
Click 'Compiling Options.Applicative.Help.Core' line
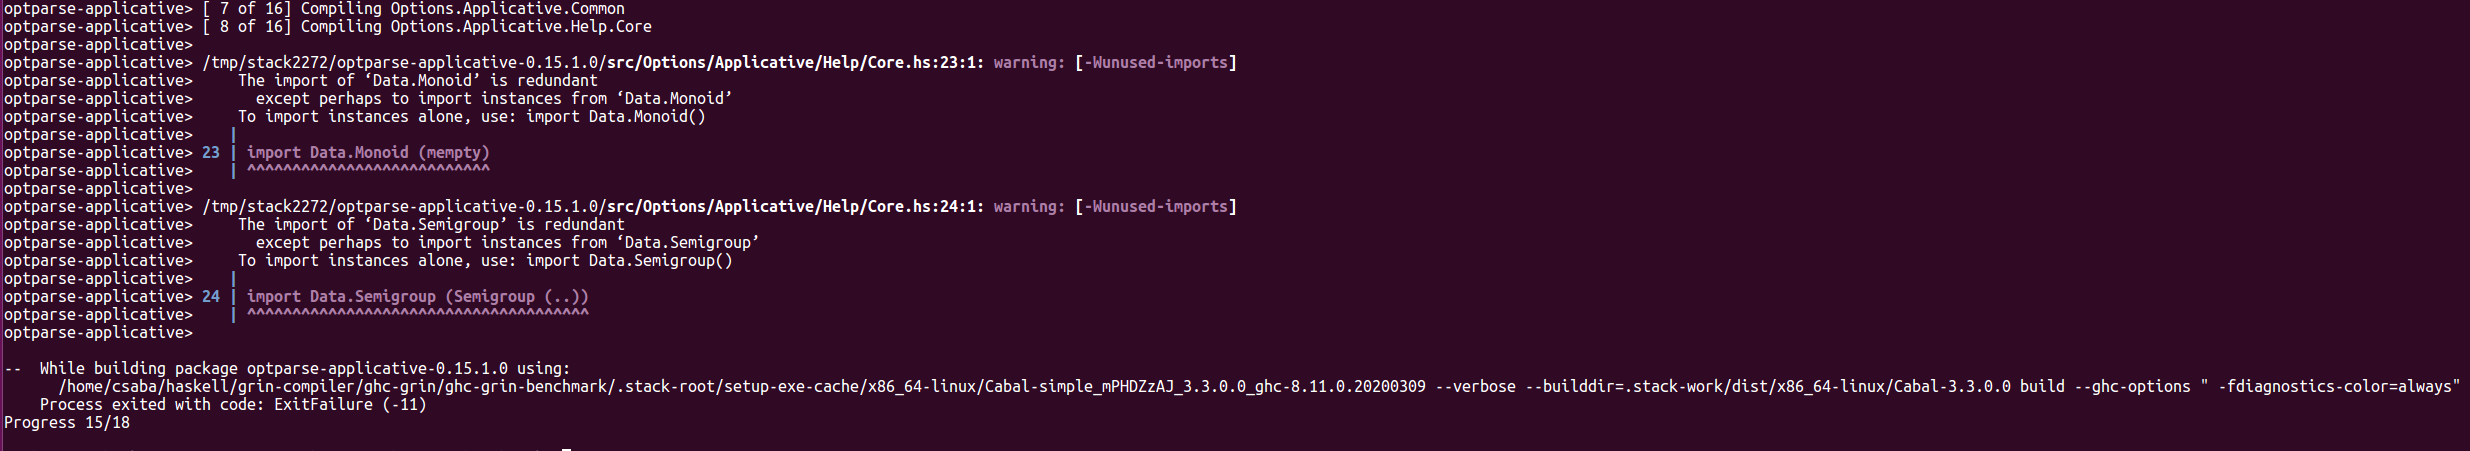pos(427,27)
